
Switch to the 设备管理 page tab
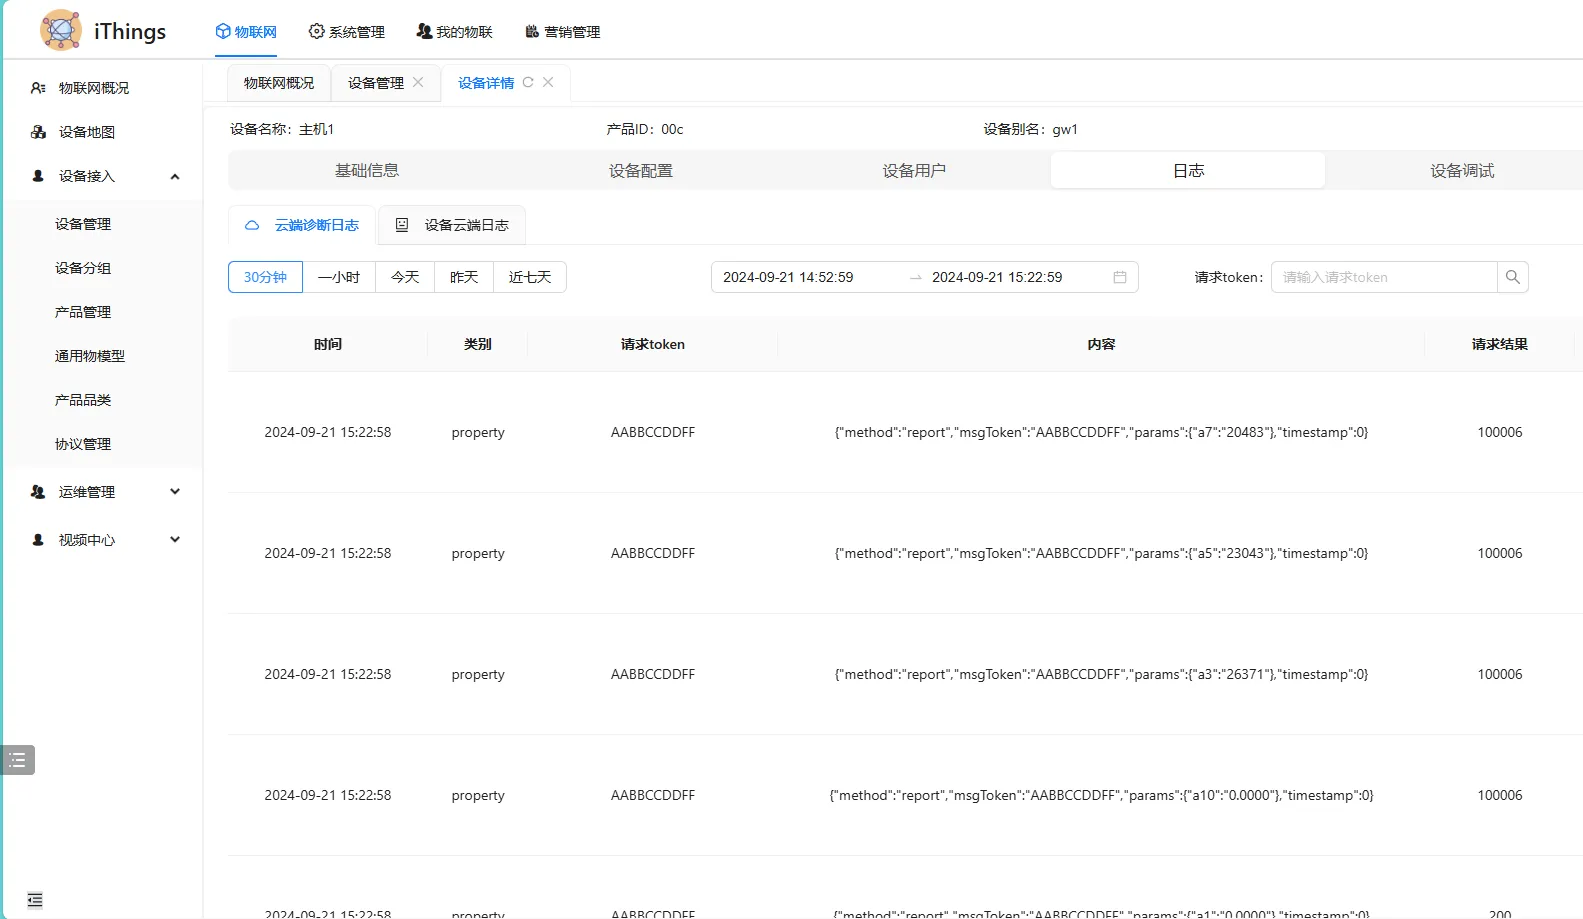click(x=376, y=83)
